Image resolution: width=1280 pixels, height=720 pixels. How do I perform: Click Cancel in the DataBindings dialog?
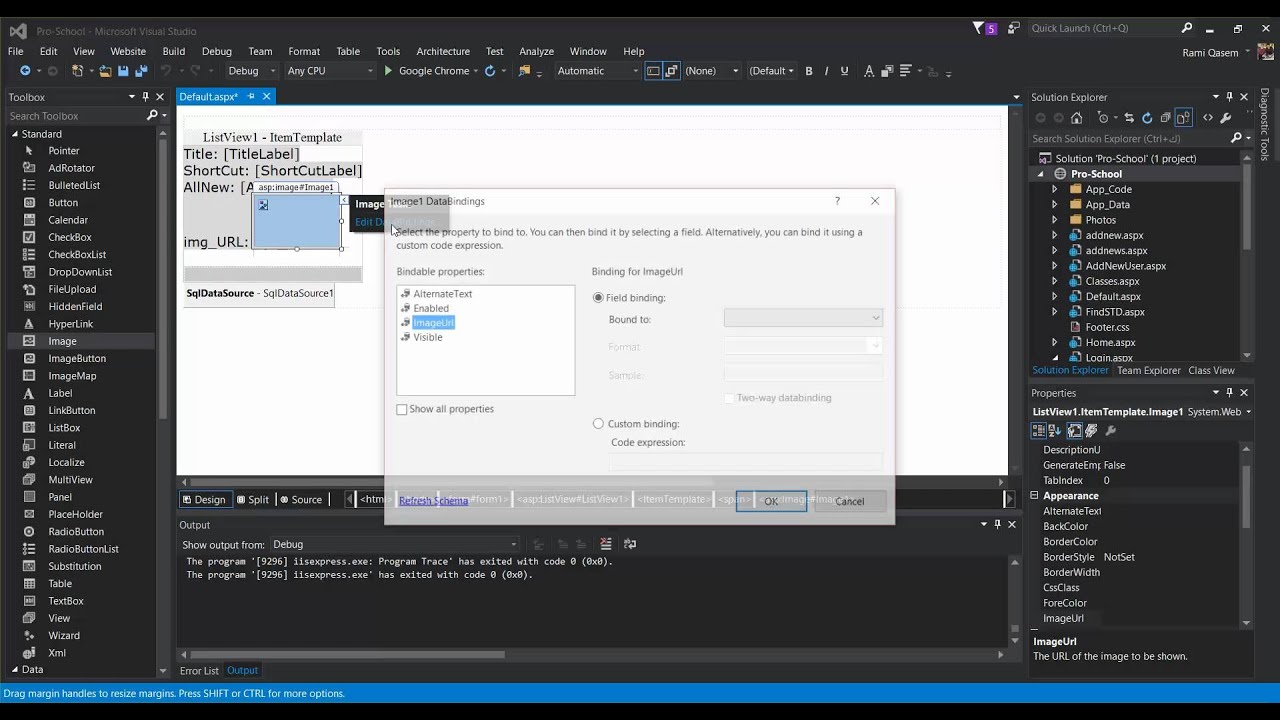click(850, 501)
